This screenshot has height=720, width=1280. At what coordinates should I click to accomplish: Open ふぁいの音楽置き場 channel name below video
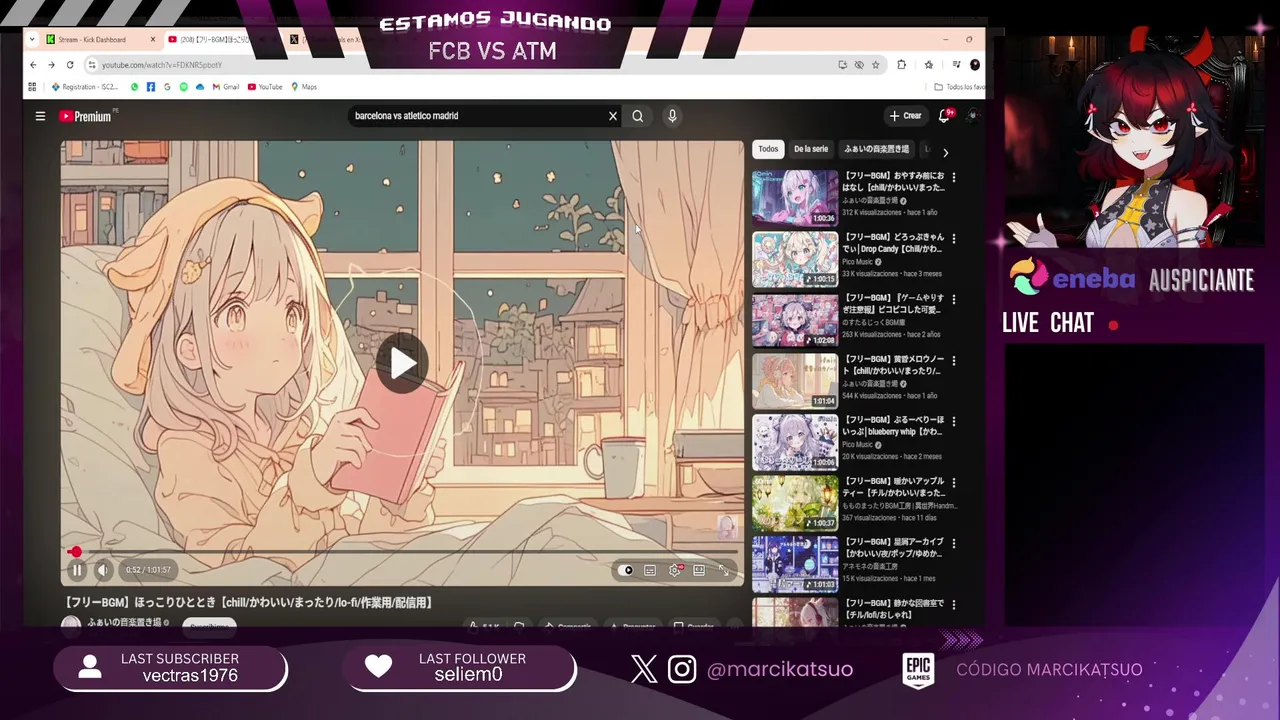tap(124, 623)
